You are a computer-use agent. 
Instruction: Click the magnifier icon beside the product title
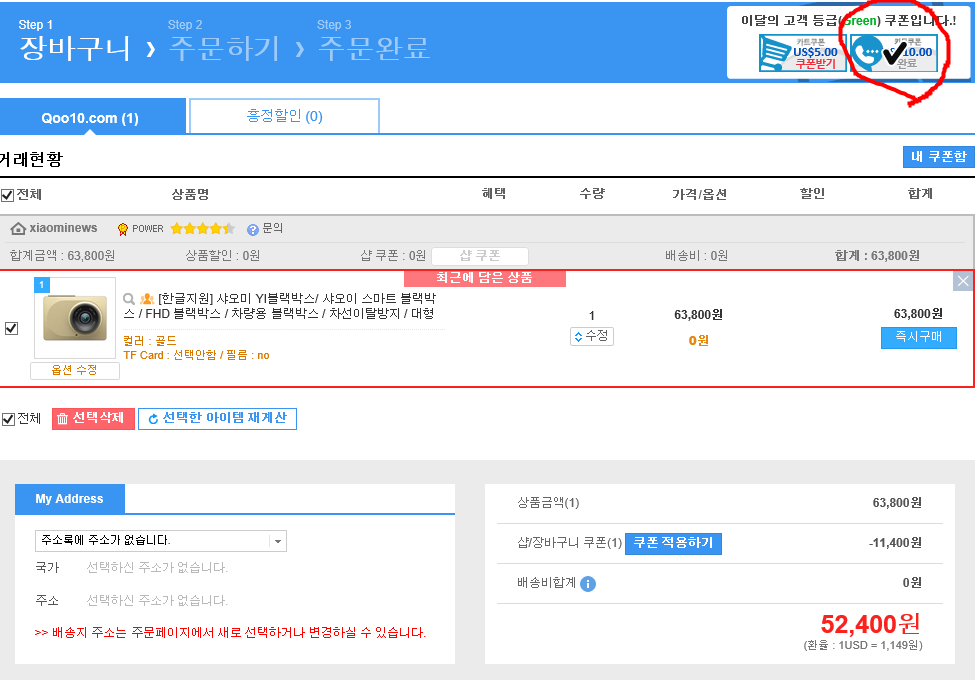click(129, 299)
